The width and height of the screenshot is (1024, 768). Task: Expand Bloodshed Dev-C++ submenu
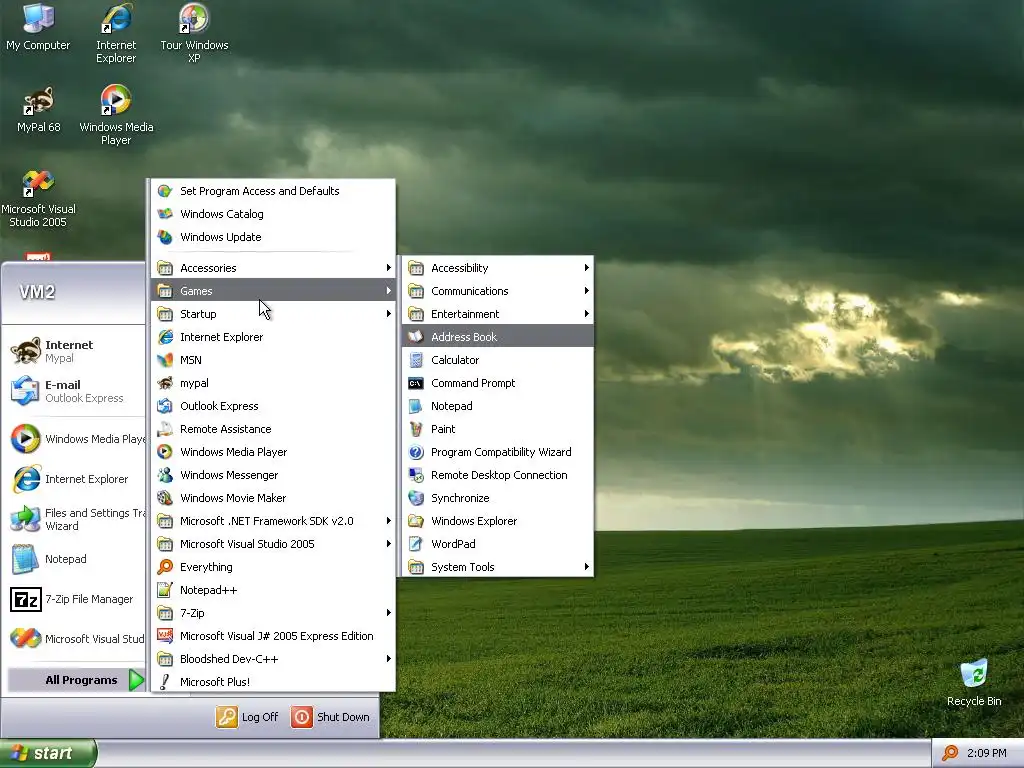coord(273,659)
